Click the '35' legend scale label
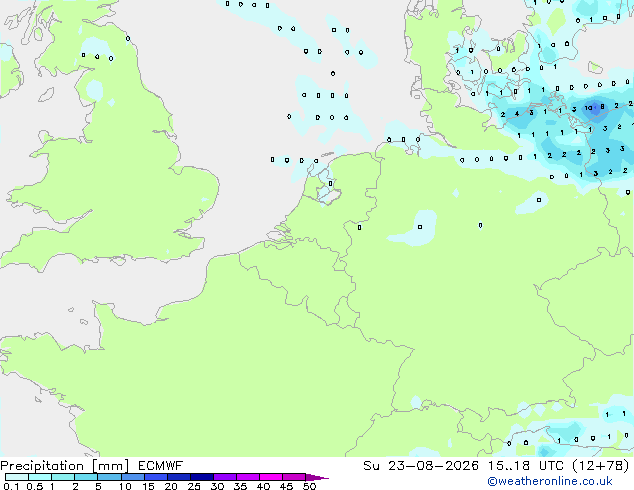Viewport: 634px width, 490px height. point(240,486)
